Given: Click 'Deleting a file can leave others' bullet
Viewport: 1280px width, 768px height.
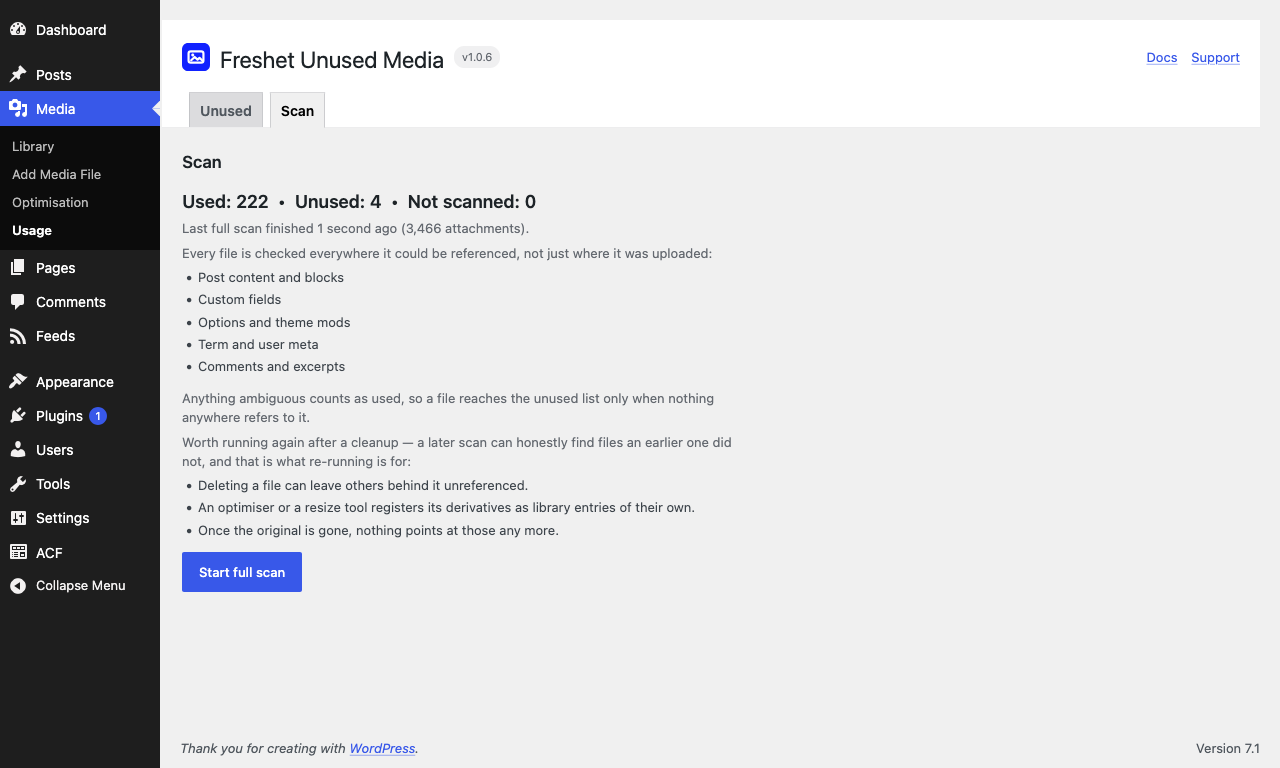Looking at the screenshot, I should pos(363,486).
